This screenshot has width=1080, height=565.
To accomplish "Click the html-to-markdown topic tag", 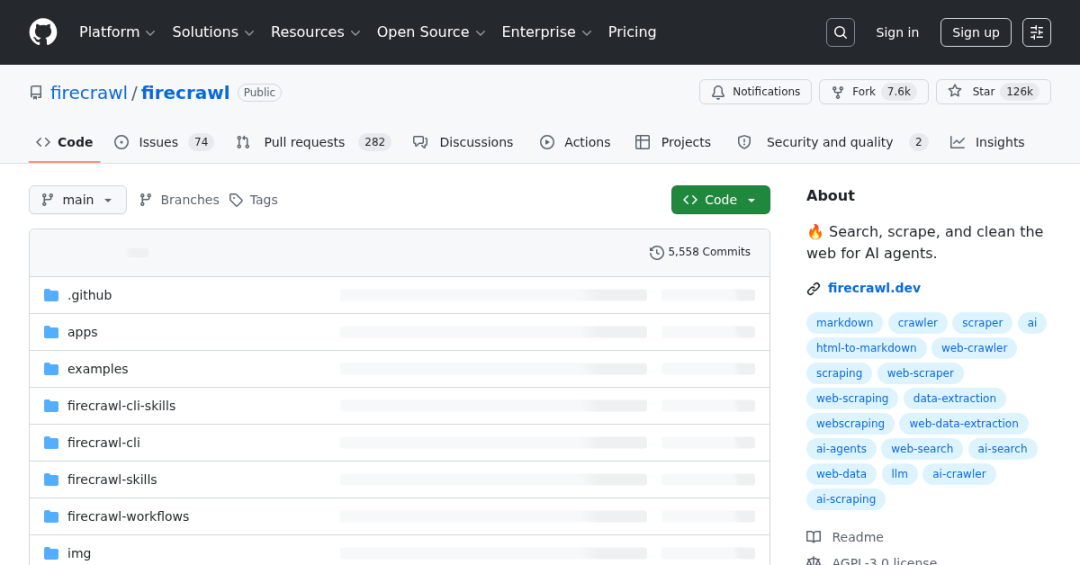I will pyautogui.click(x=866, y=348).
